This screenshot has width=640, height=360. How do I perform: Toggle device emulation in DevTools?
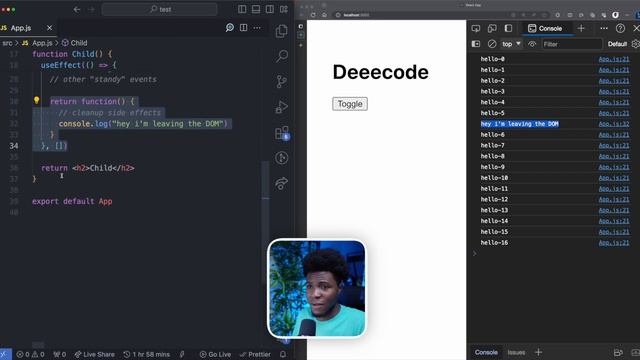point(492,28)
